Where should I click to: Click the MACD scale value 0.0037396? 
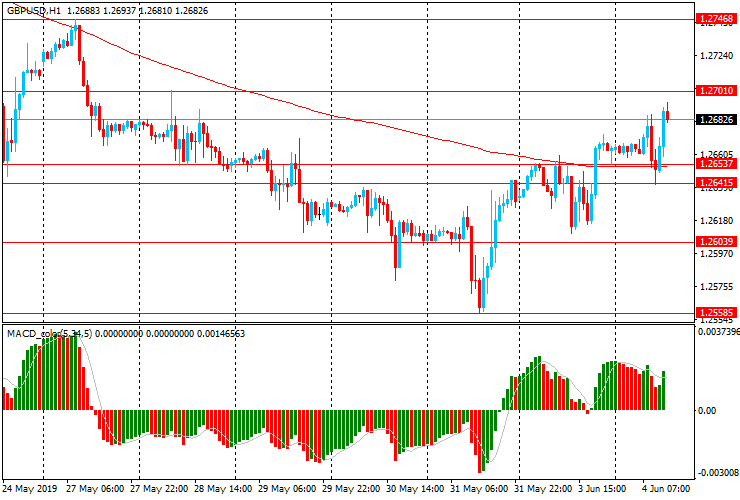(x=718, y=332)
